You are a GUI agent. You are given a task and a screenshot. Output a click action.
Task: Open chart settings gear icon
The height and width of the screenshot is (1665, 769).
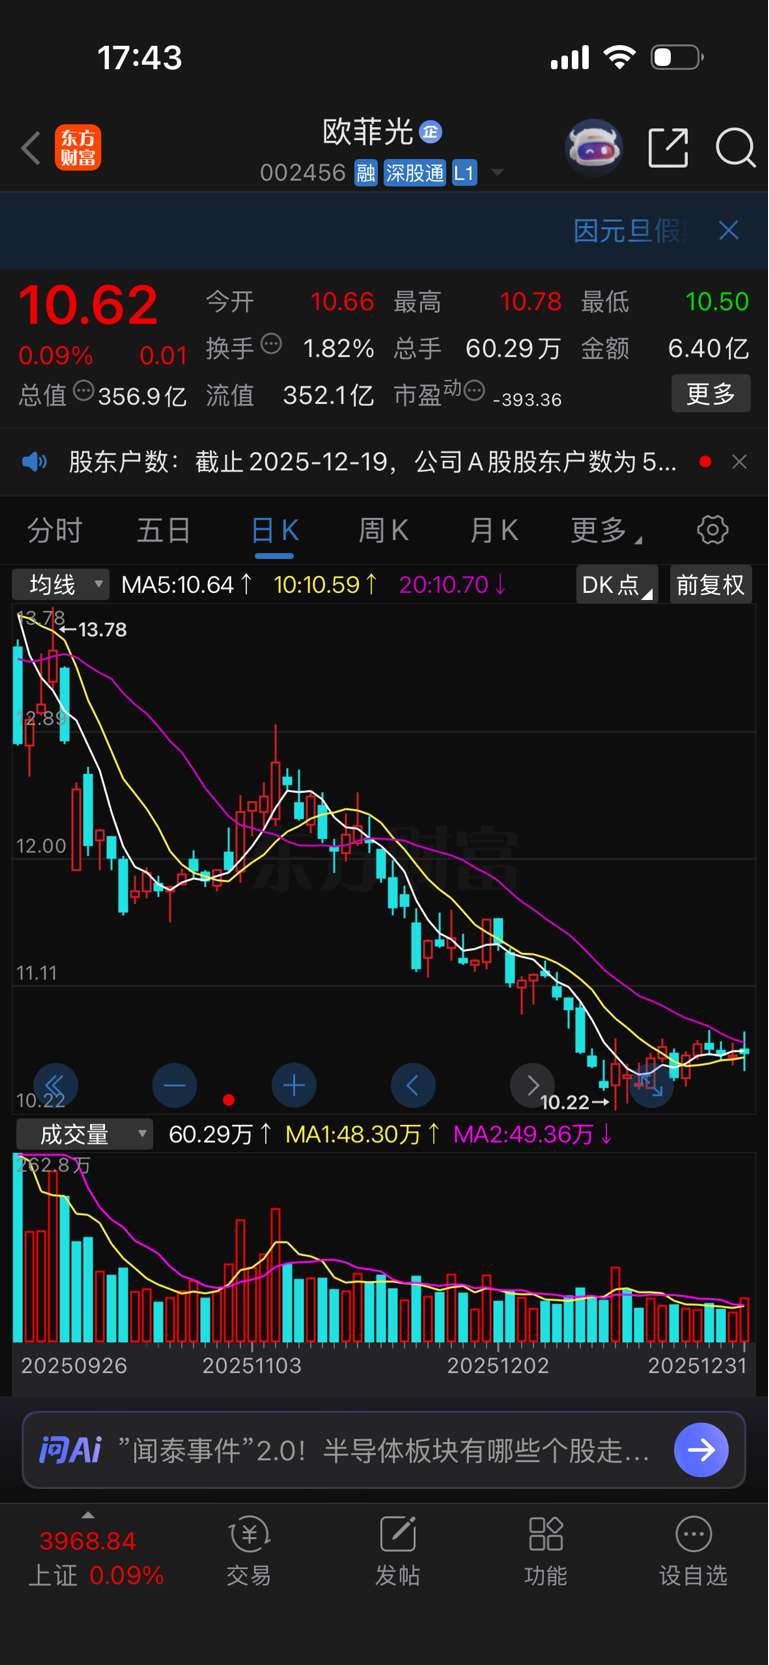click(712, 529)
